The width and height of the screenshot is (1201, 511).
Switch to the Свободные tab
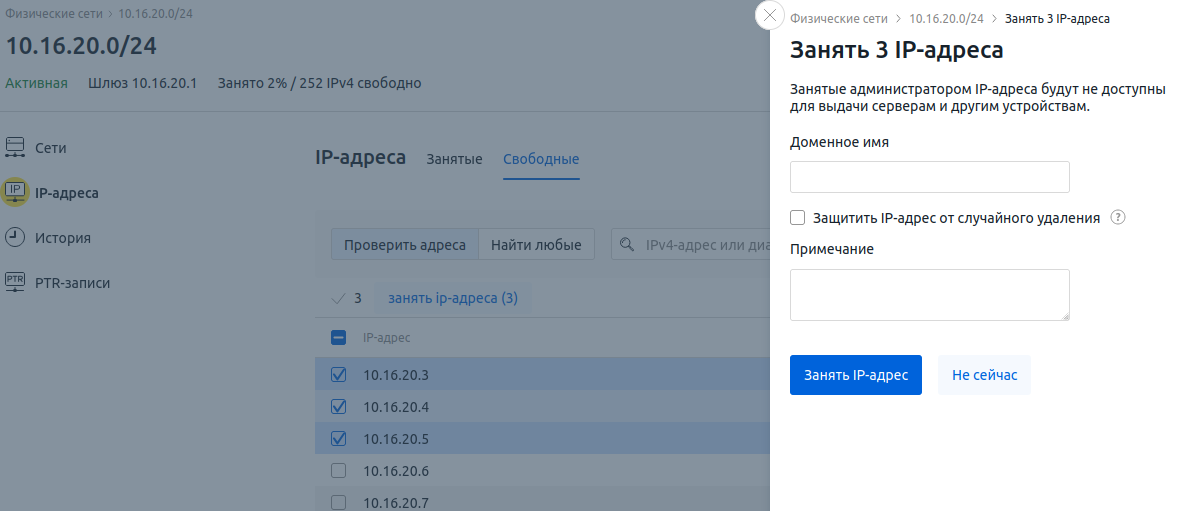click(541, 160)
